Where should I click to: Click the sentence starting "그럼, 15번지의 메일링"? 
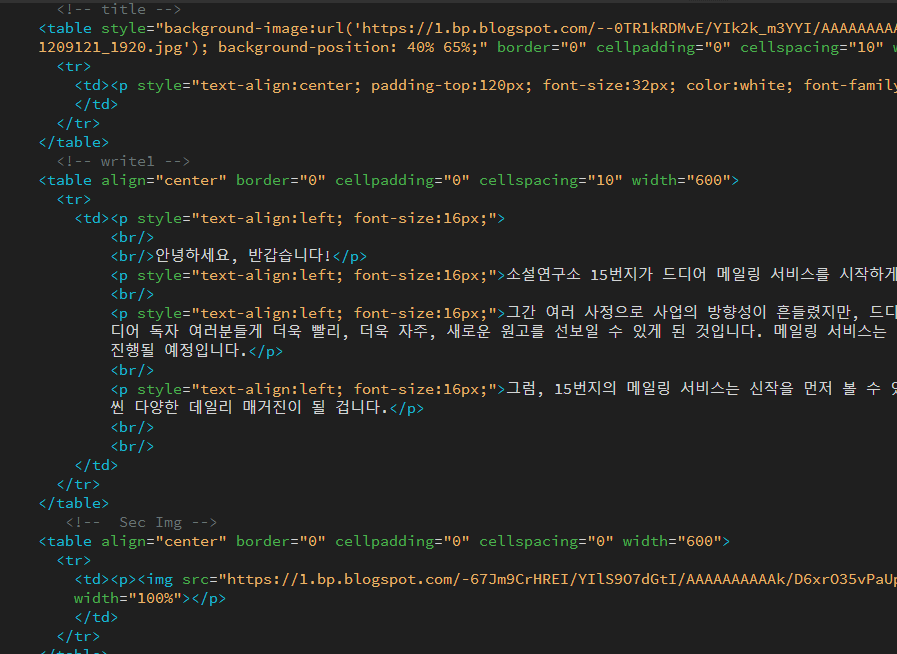pyautogui.click(x=701, y=389)
